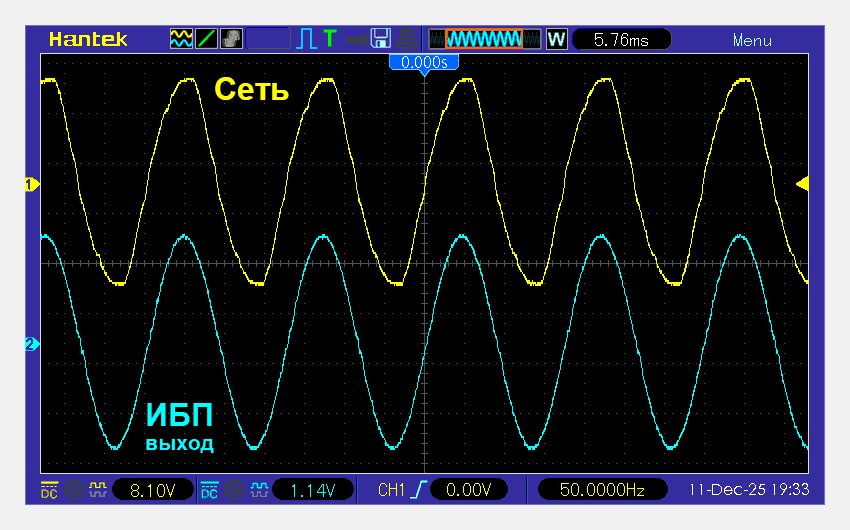Click the cyan выход label
850x530 pixels.
coord(179,444)
